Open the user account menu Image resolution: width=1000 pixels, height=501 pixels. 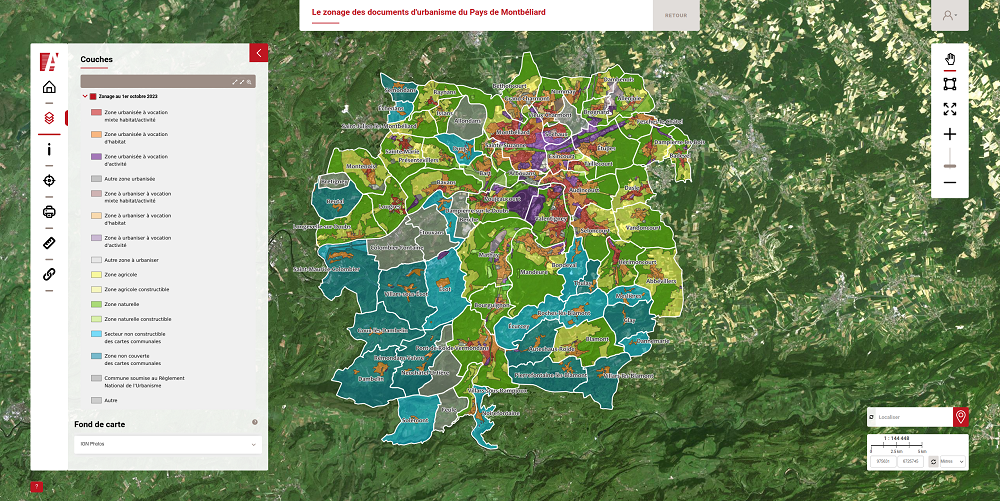click(950, 15)
